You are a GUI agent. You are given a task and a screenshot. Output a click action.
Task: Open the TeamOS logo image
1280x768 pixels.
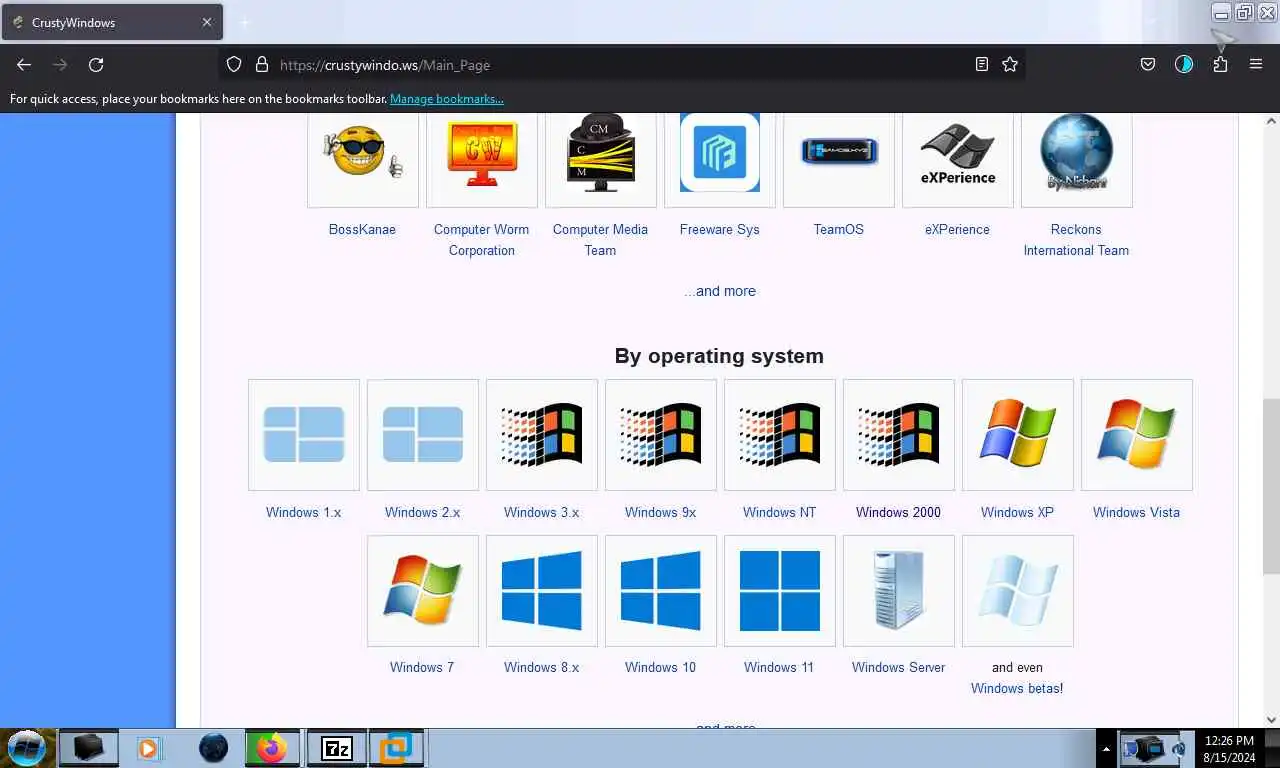tap(838, 152)
